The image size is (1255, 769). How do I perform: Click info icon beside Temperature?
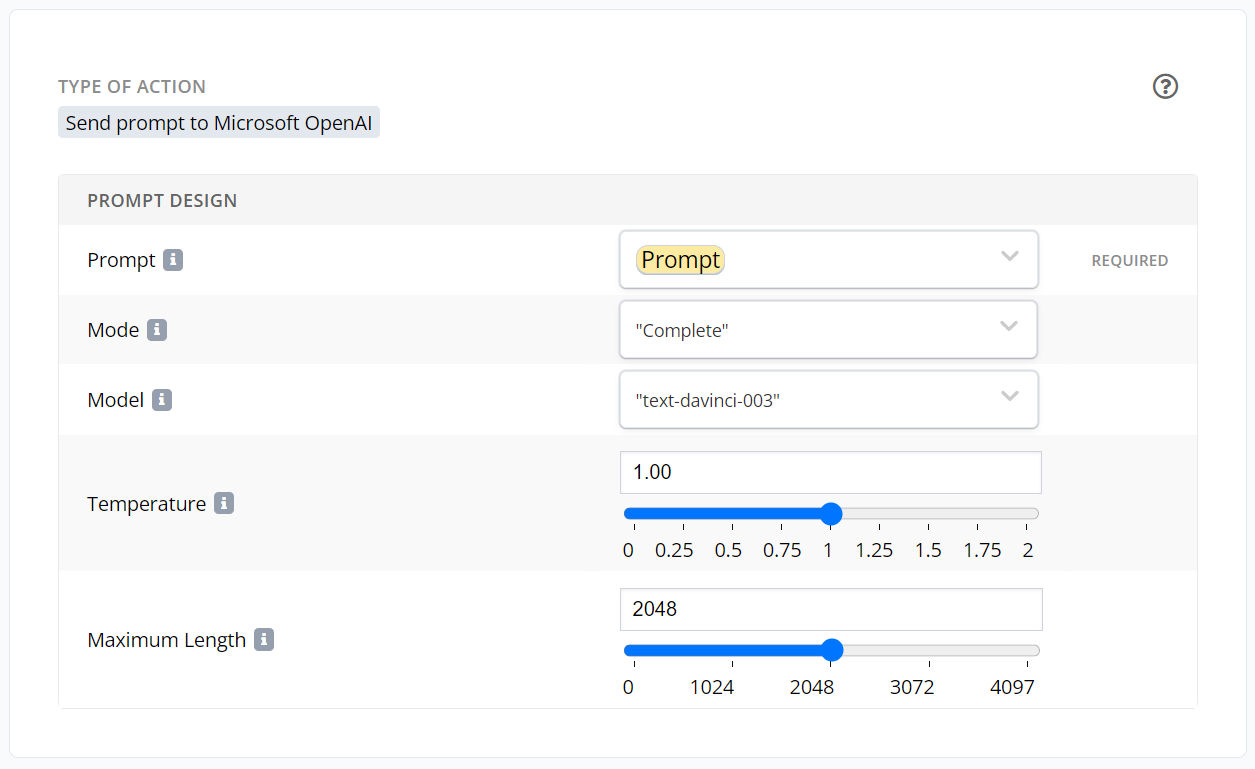click(224, 504)
